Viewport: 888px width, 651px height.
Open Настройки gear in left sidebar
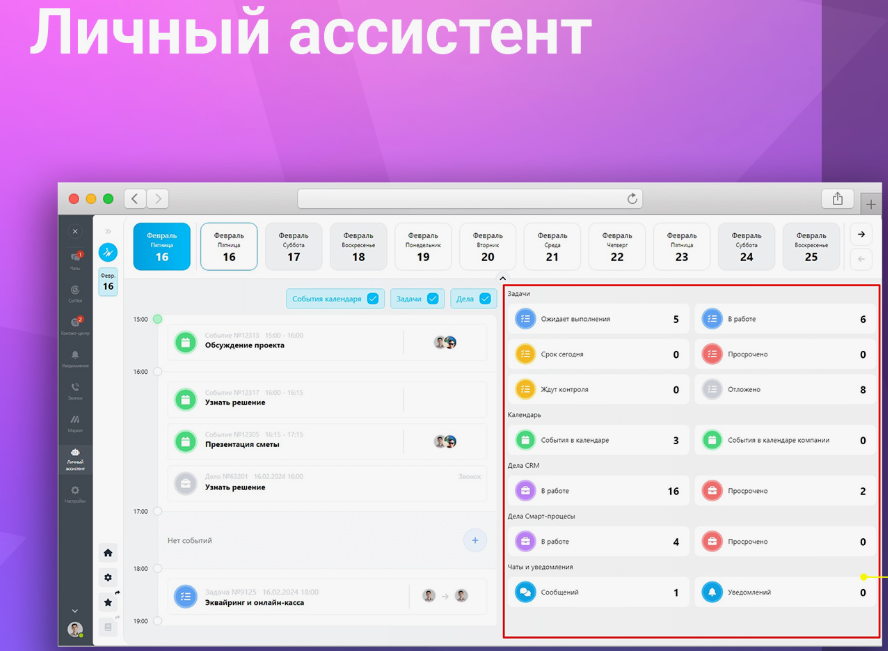75,492
